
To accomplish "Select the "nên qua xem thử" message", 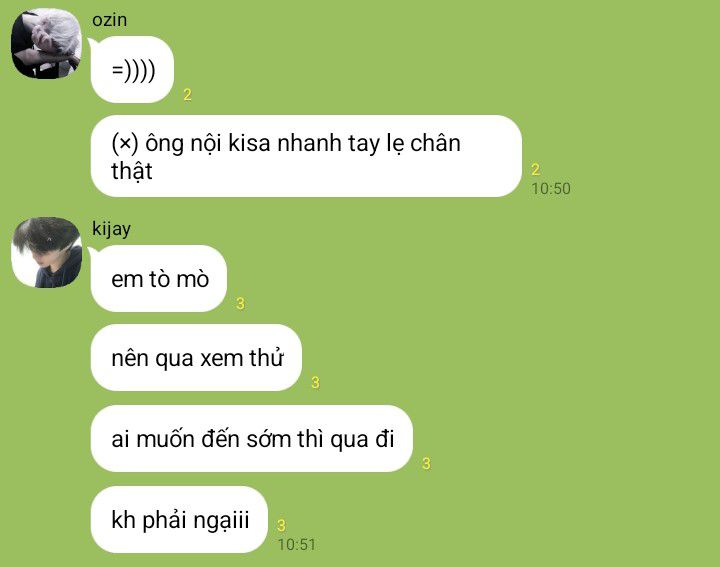I will (196, 358).
